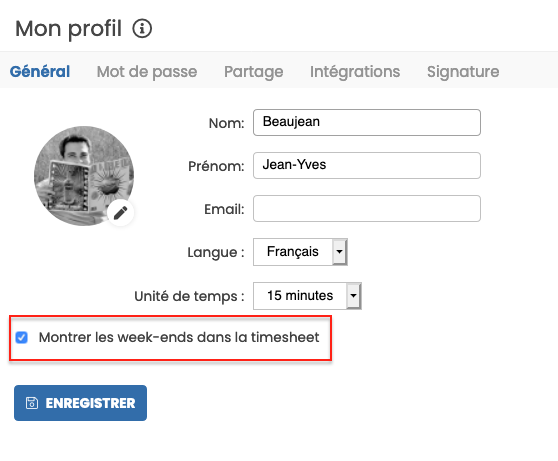Select the Français language combo box
This screenshot has height=461, width=558.
pyautogui.click(x=300, y=252)
